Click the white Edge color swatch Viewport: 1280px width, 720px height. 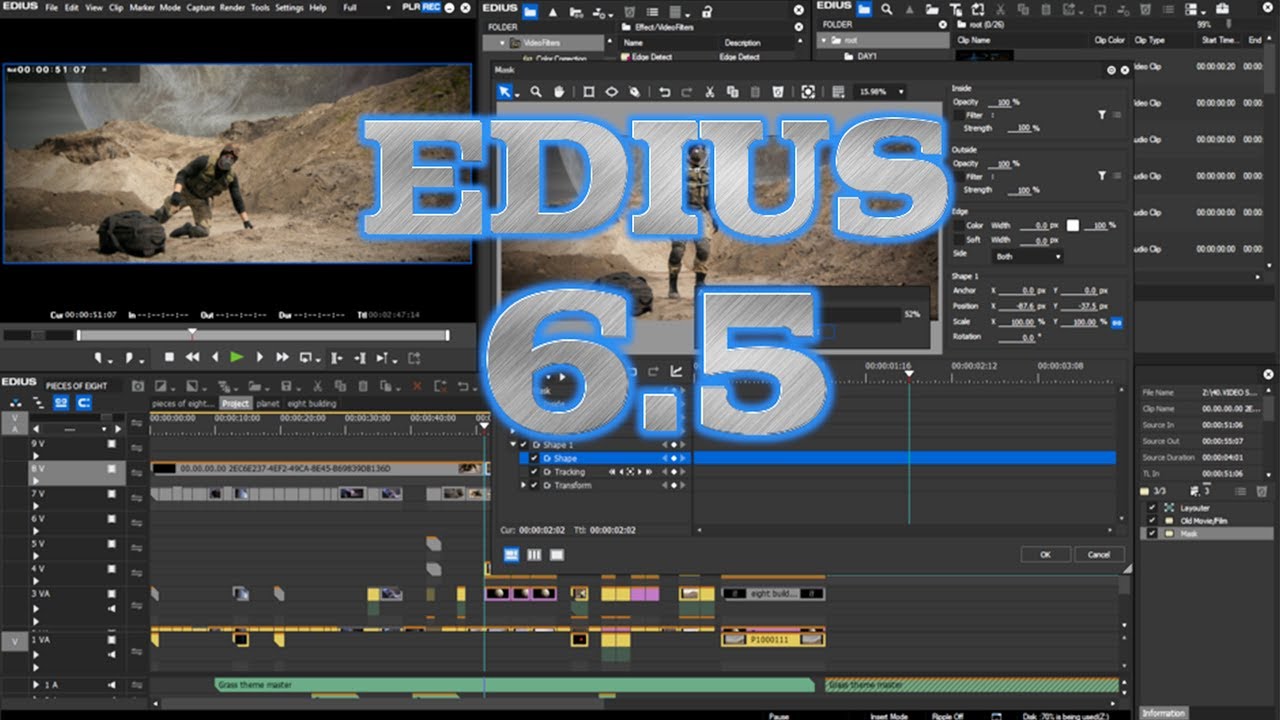coord(1073,226)
